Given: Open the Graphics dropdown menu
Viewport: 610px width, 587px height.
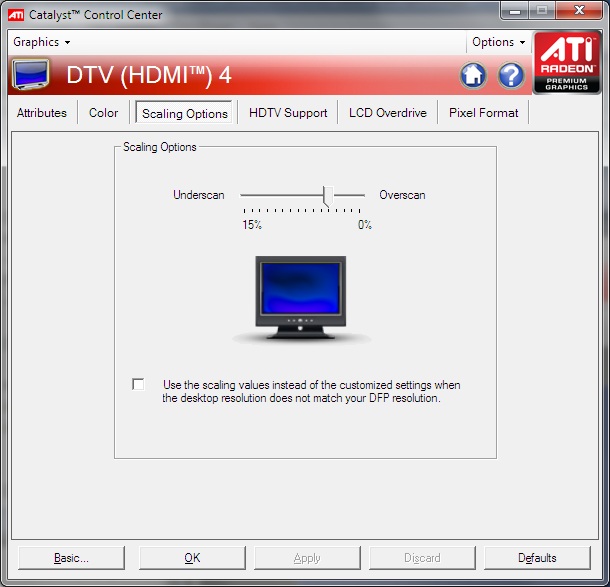Looking at the screenshot, I should 42,42.
